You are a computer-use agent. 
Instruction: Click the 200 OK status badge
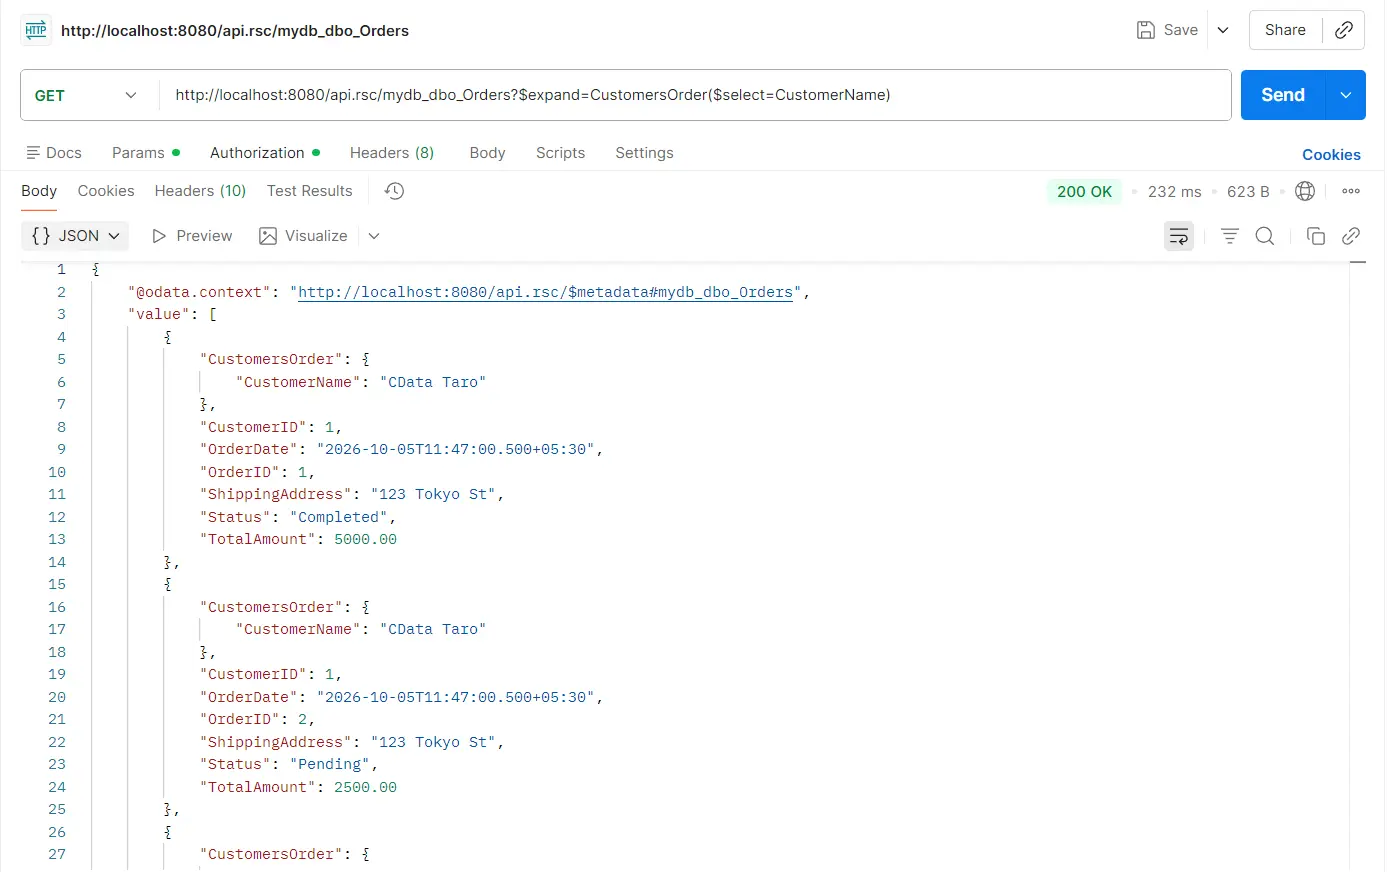click(1084, 191)
